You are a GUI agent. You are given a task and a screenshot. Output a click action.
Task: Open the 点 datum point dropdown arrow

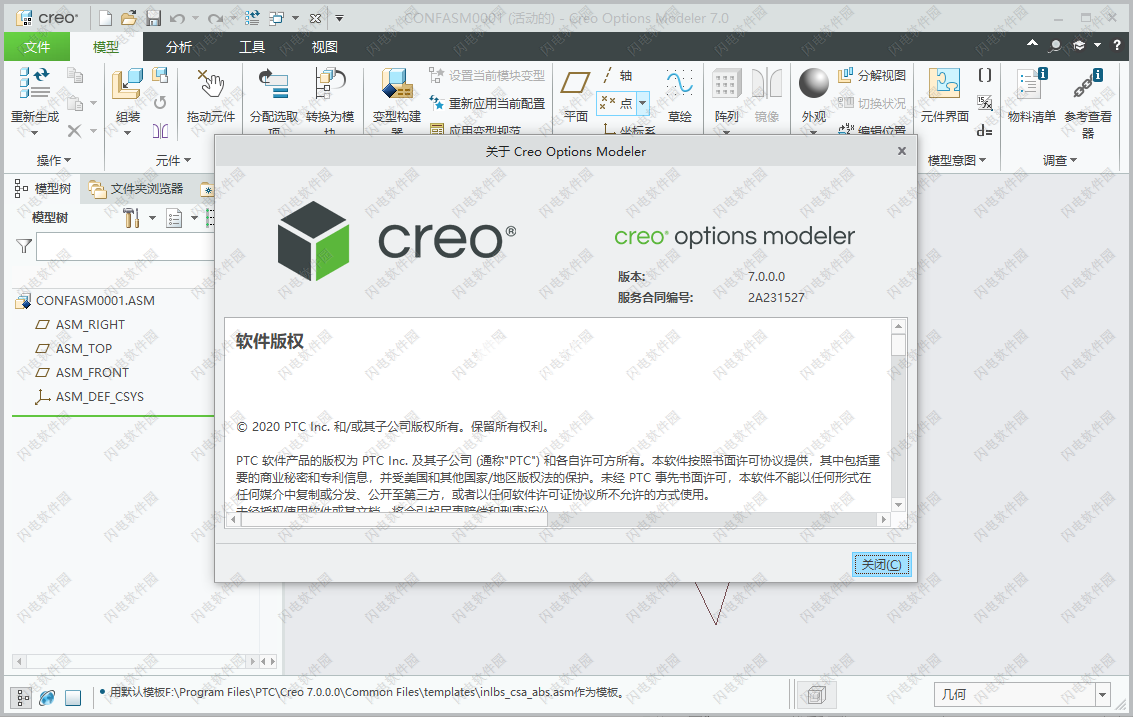(x=642, y=103)
